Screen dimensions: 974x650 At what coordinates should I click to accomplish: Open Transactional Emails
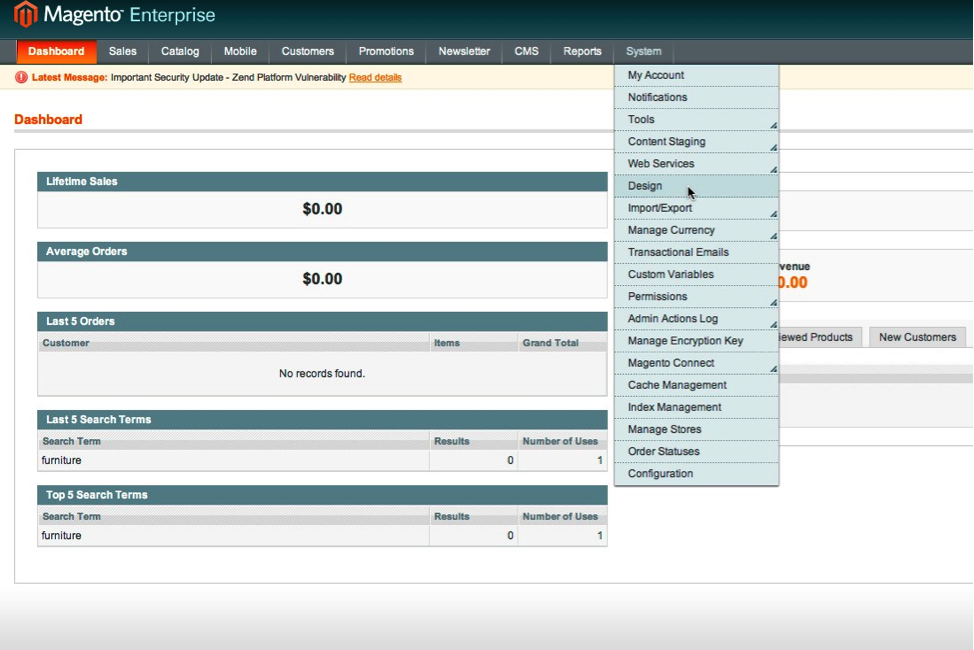click(696, 252)
